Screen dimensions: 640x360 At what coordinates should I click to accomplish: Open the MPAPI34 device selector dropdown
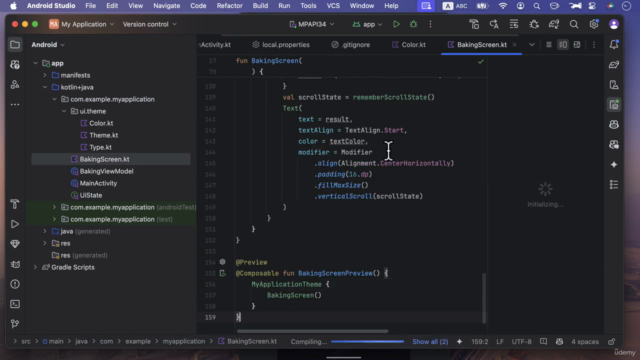tap(311, 24)
